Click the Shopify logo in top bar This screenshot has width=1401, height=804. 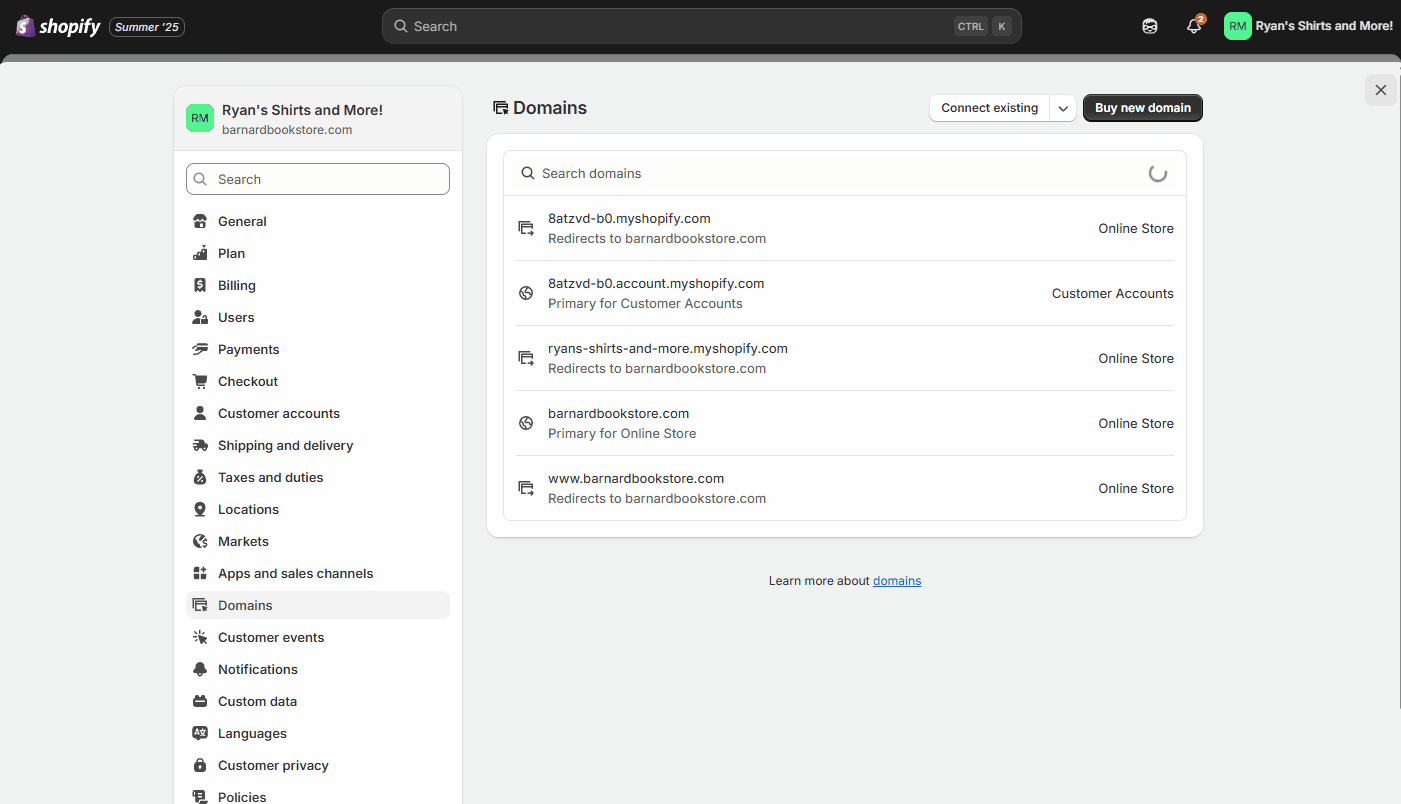pyautogui.click(x=58, y=26)
